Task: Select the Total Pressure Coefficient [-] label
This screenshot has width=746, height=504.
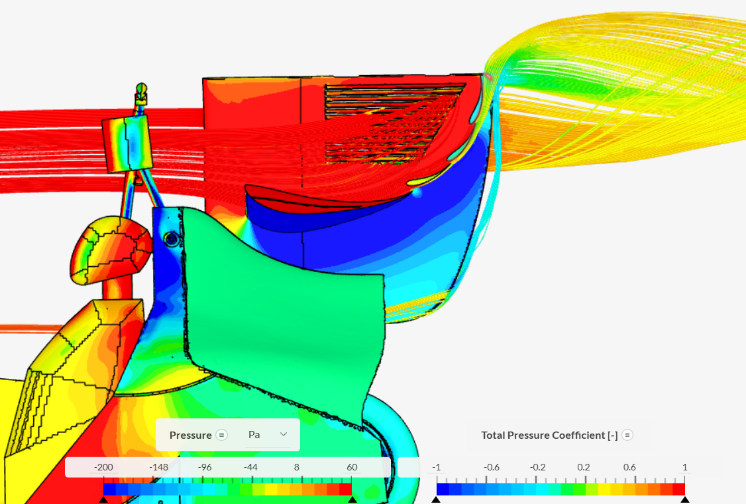Action: [549, 435]
